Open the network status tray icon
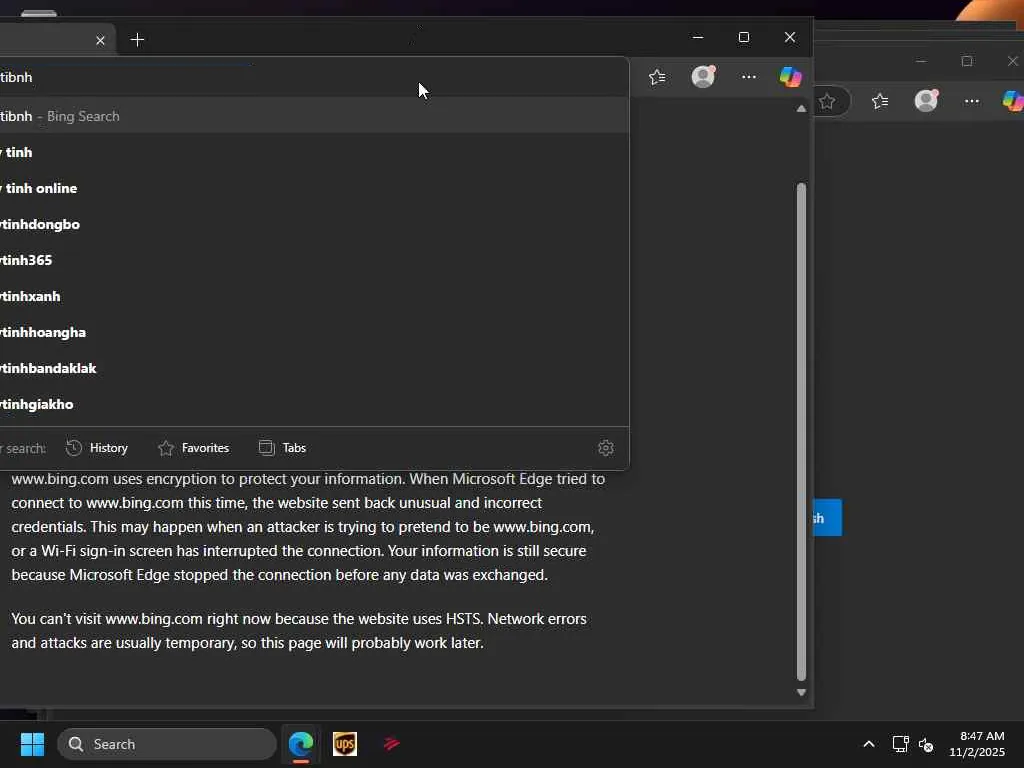Screen dimensions: 1024x768 [x=901, y=744]
